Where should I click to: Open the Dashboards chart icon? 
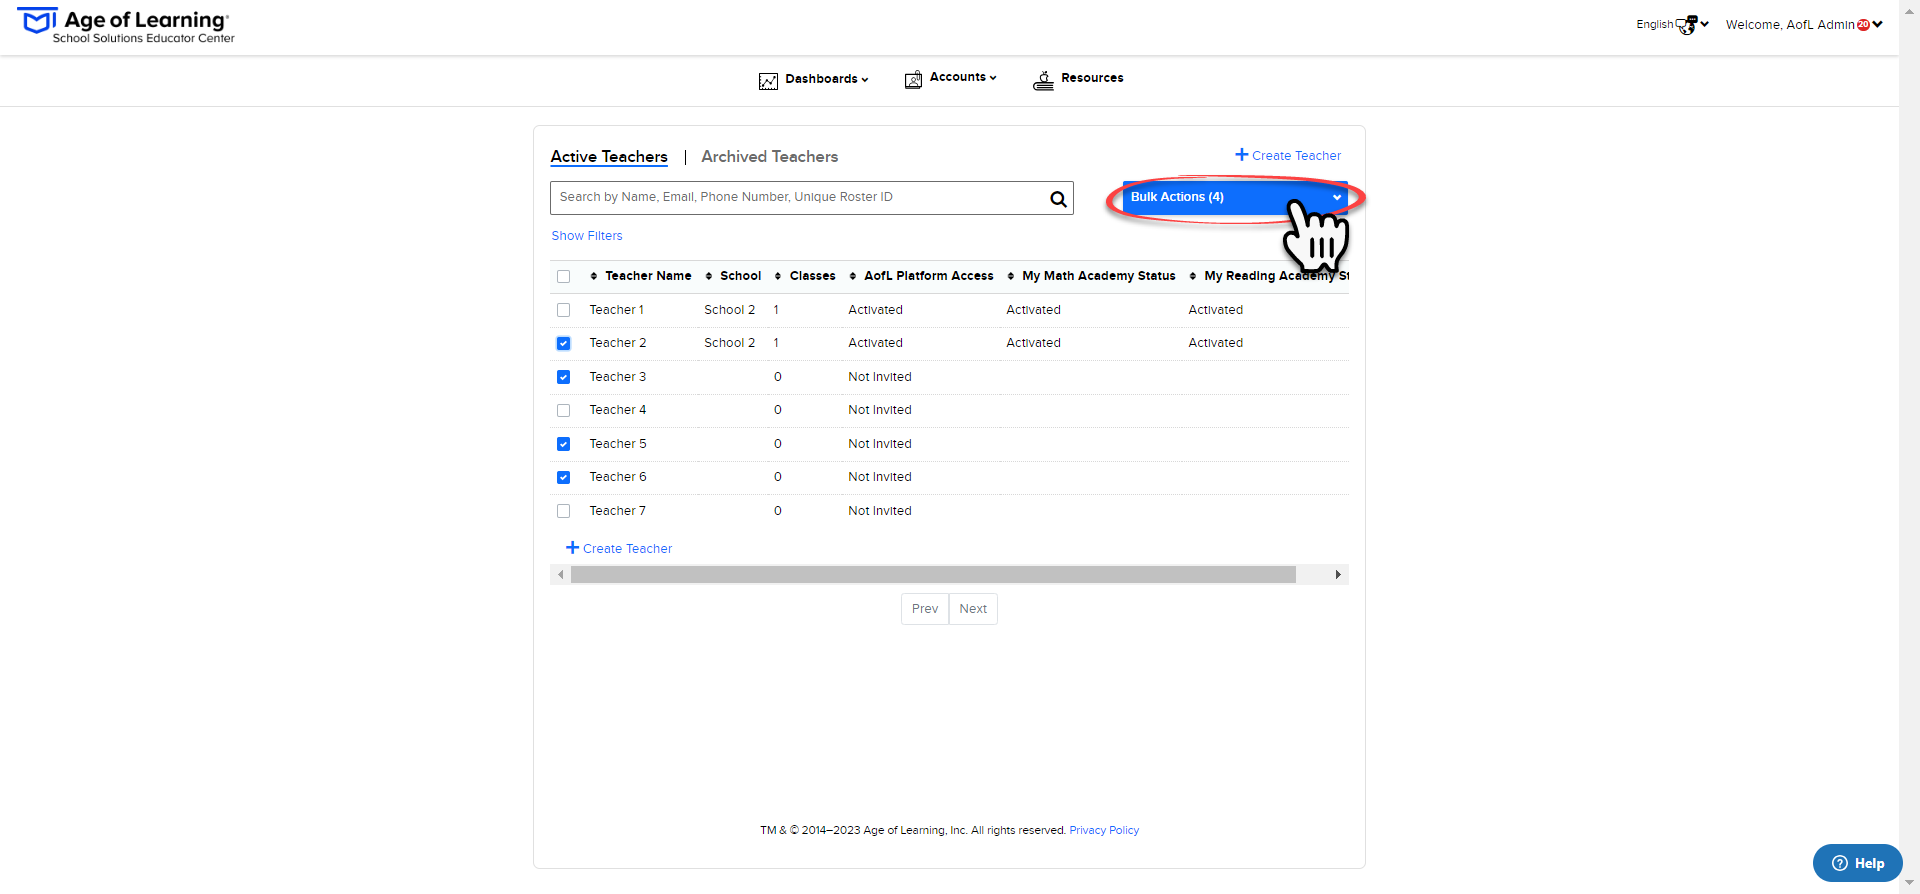click(x=768, y=81)
